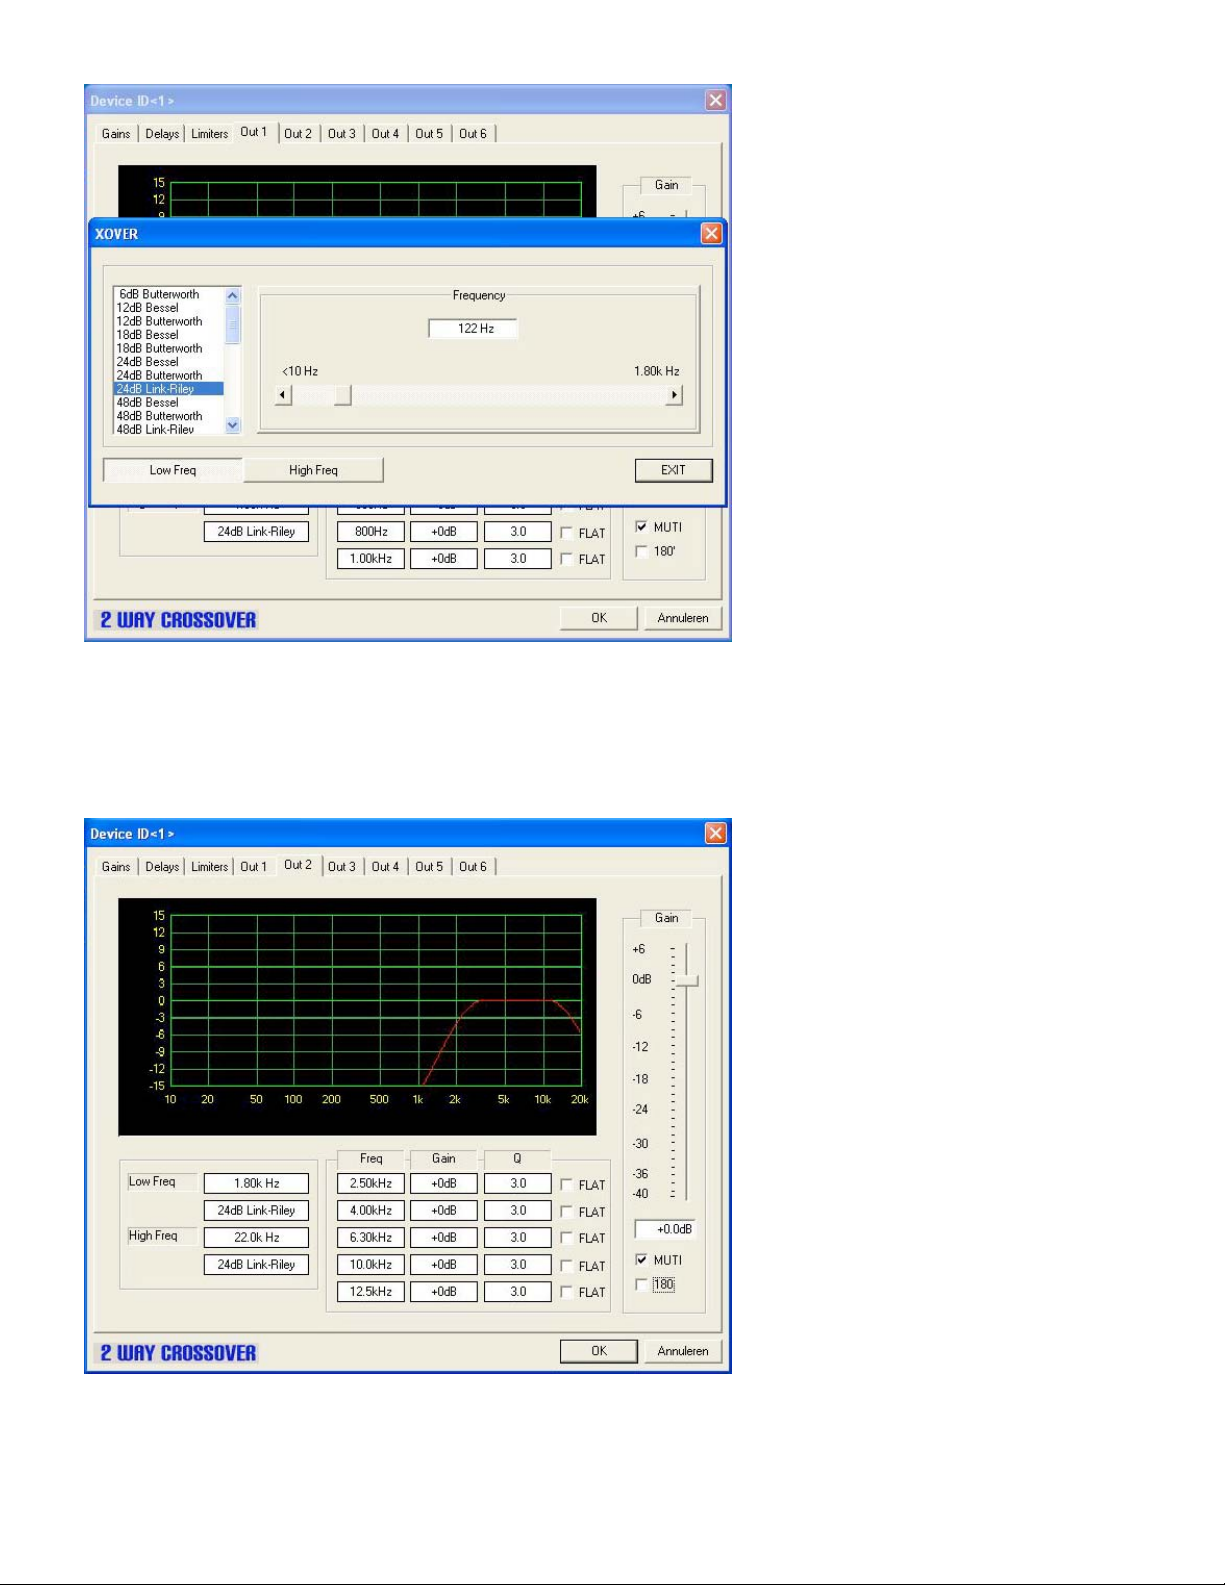Click the +0.0dB gain value field

coord(665,1229)
